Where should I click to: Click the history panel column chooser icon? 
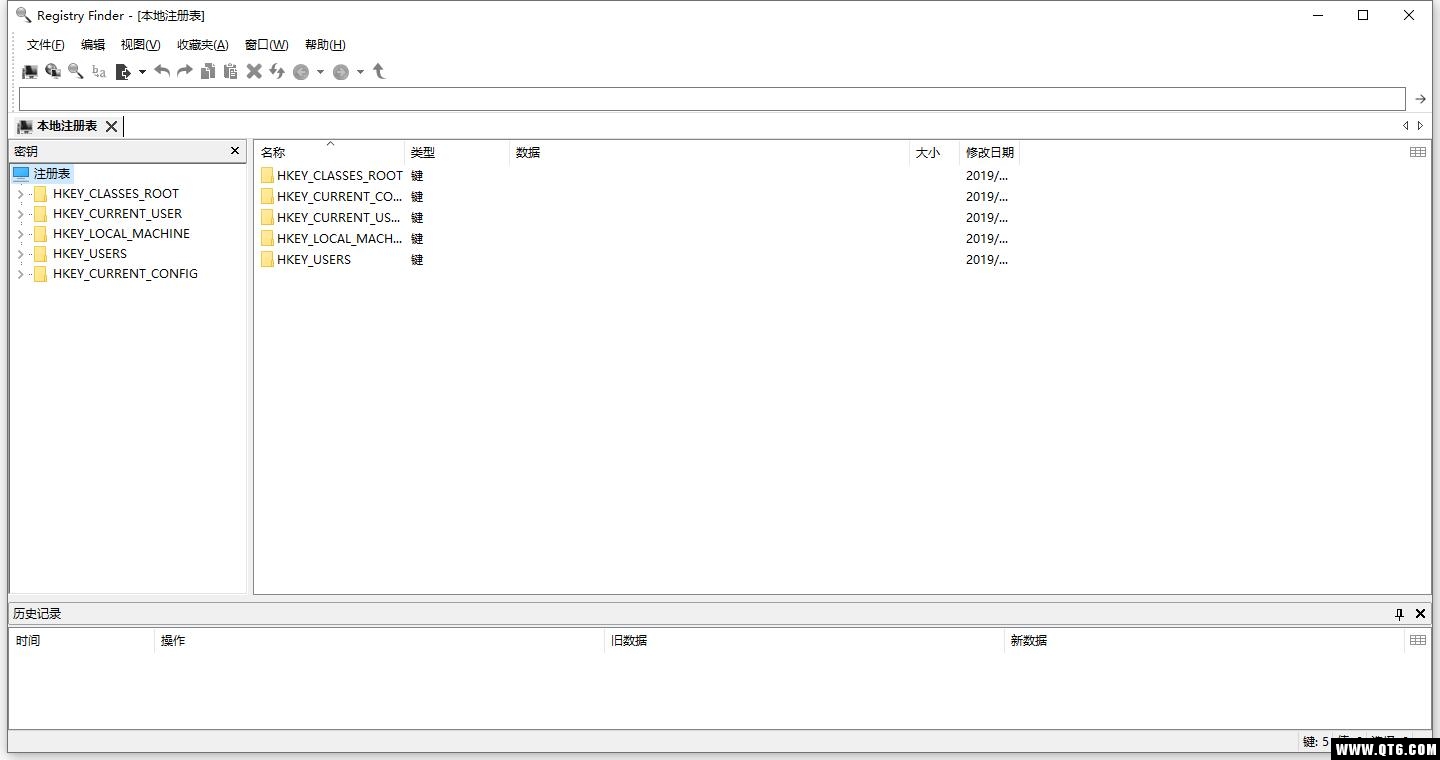tap(1418, 640)
